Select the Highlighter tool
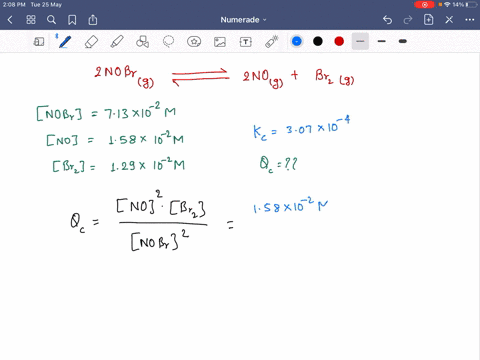Viewport: 480px width, 360px height. coord(117,42)
